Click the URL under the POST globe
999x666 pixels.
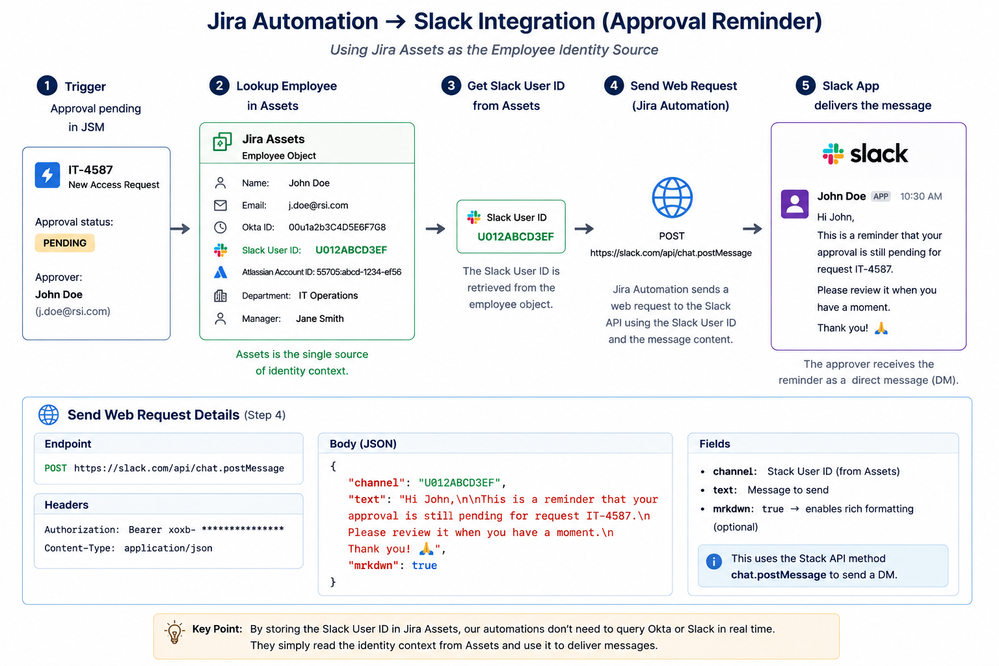(671, 253)
